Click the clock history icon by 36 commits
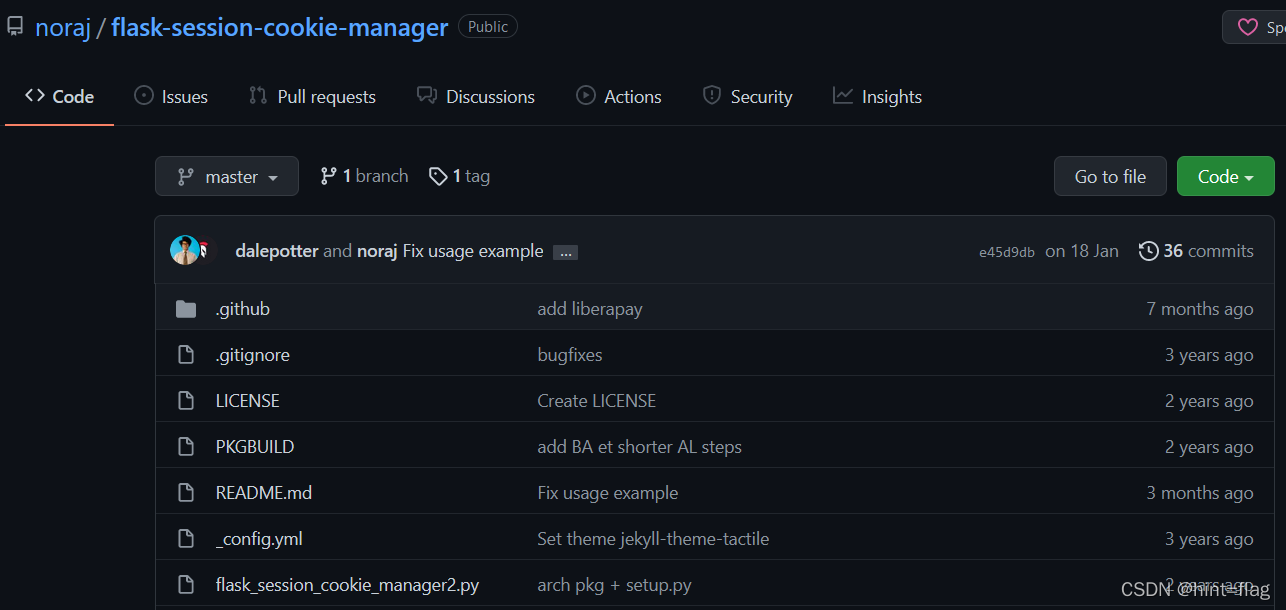This screenshot has width=1286, height=610. point(1149,251)
